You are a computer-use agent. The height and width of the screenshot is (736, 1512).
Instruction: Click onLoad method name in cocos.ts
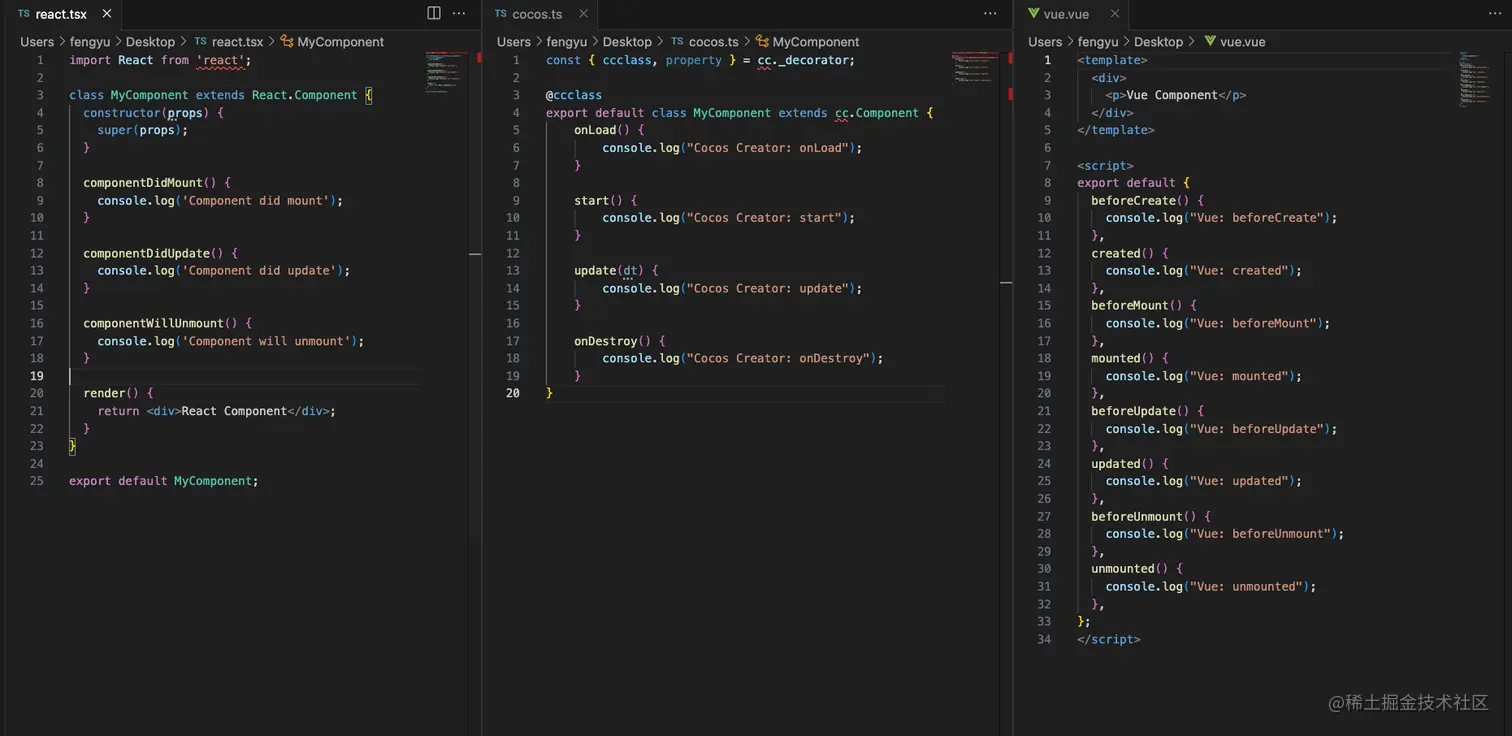pyautogui.click(x=595, y=130)
